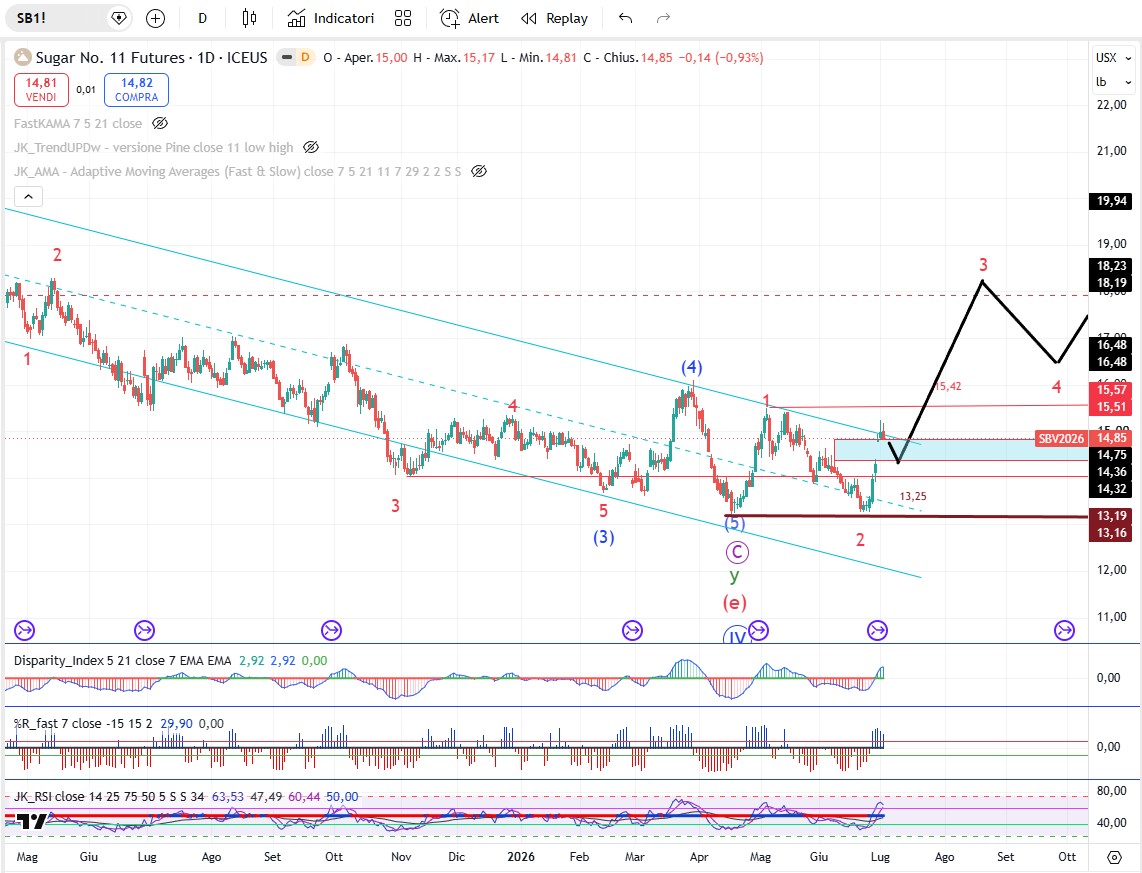The image size is (1142, 873).
Task: Click the contract rollover marker near Lug 2025
Action: pyautogui.click(x=144, y=630)
